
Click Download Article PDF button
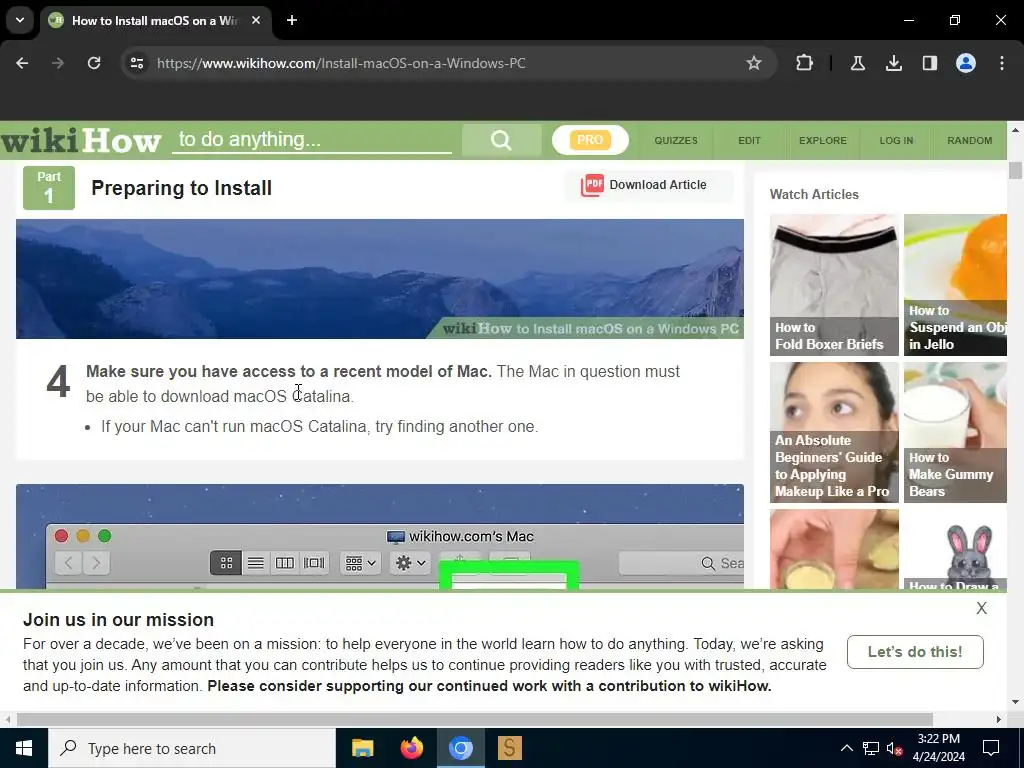(649, 185)
